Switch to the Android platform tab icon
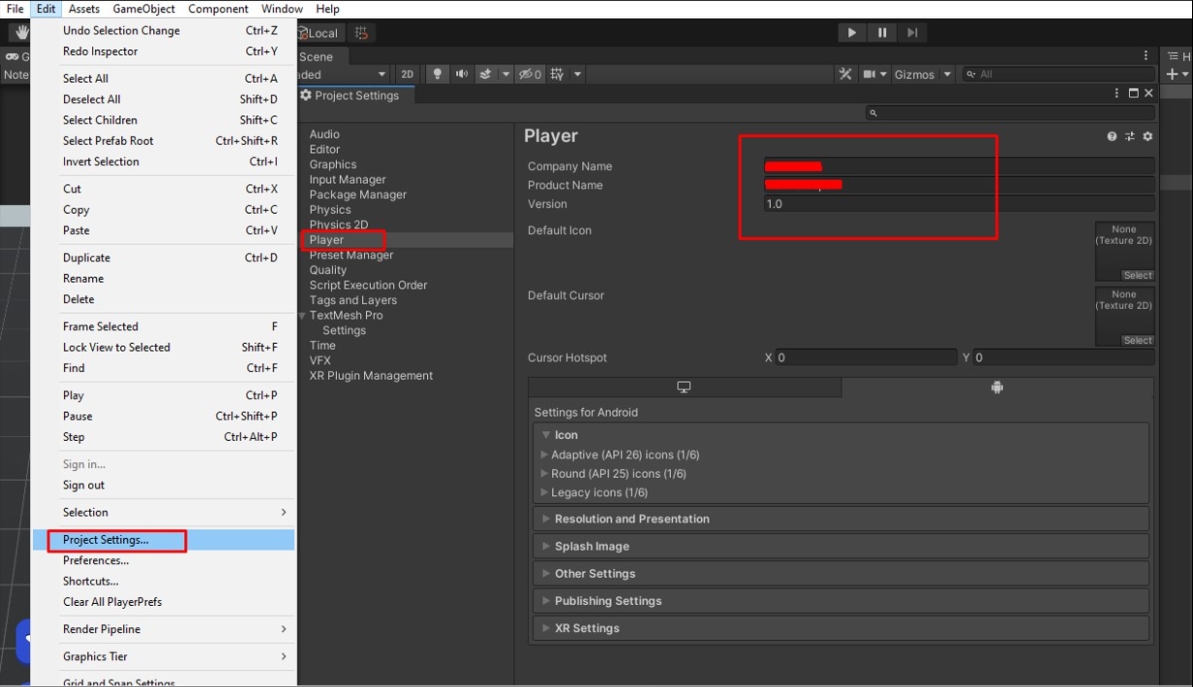 click(x=996, y=388)
